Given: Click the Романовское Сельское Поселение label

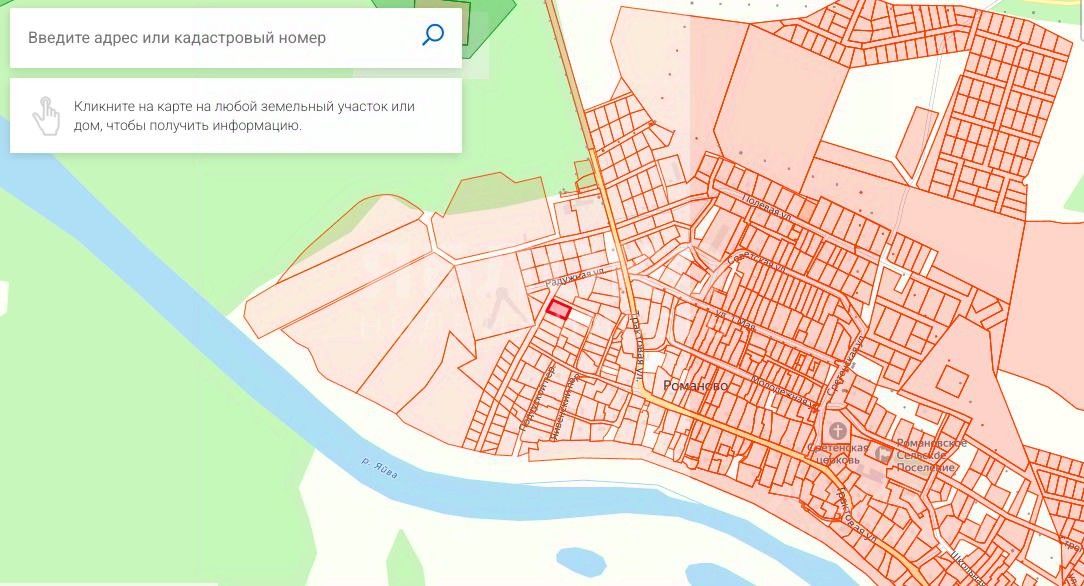Looking at the screenshot, I should pos(931,455).
